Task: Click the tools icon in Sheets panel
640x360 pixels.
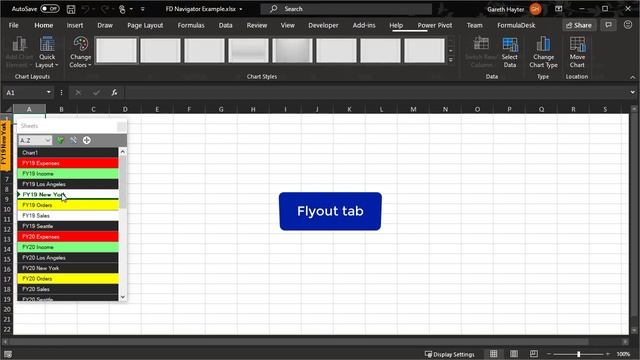Action: coord(73,140)
